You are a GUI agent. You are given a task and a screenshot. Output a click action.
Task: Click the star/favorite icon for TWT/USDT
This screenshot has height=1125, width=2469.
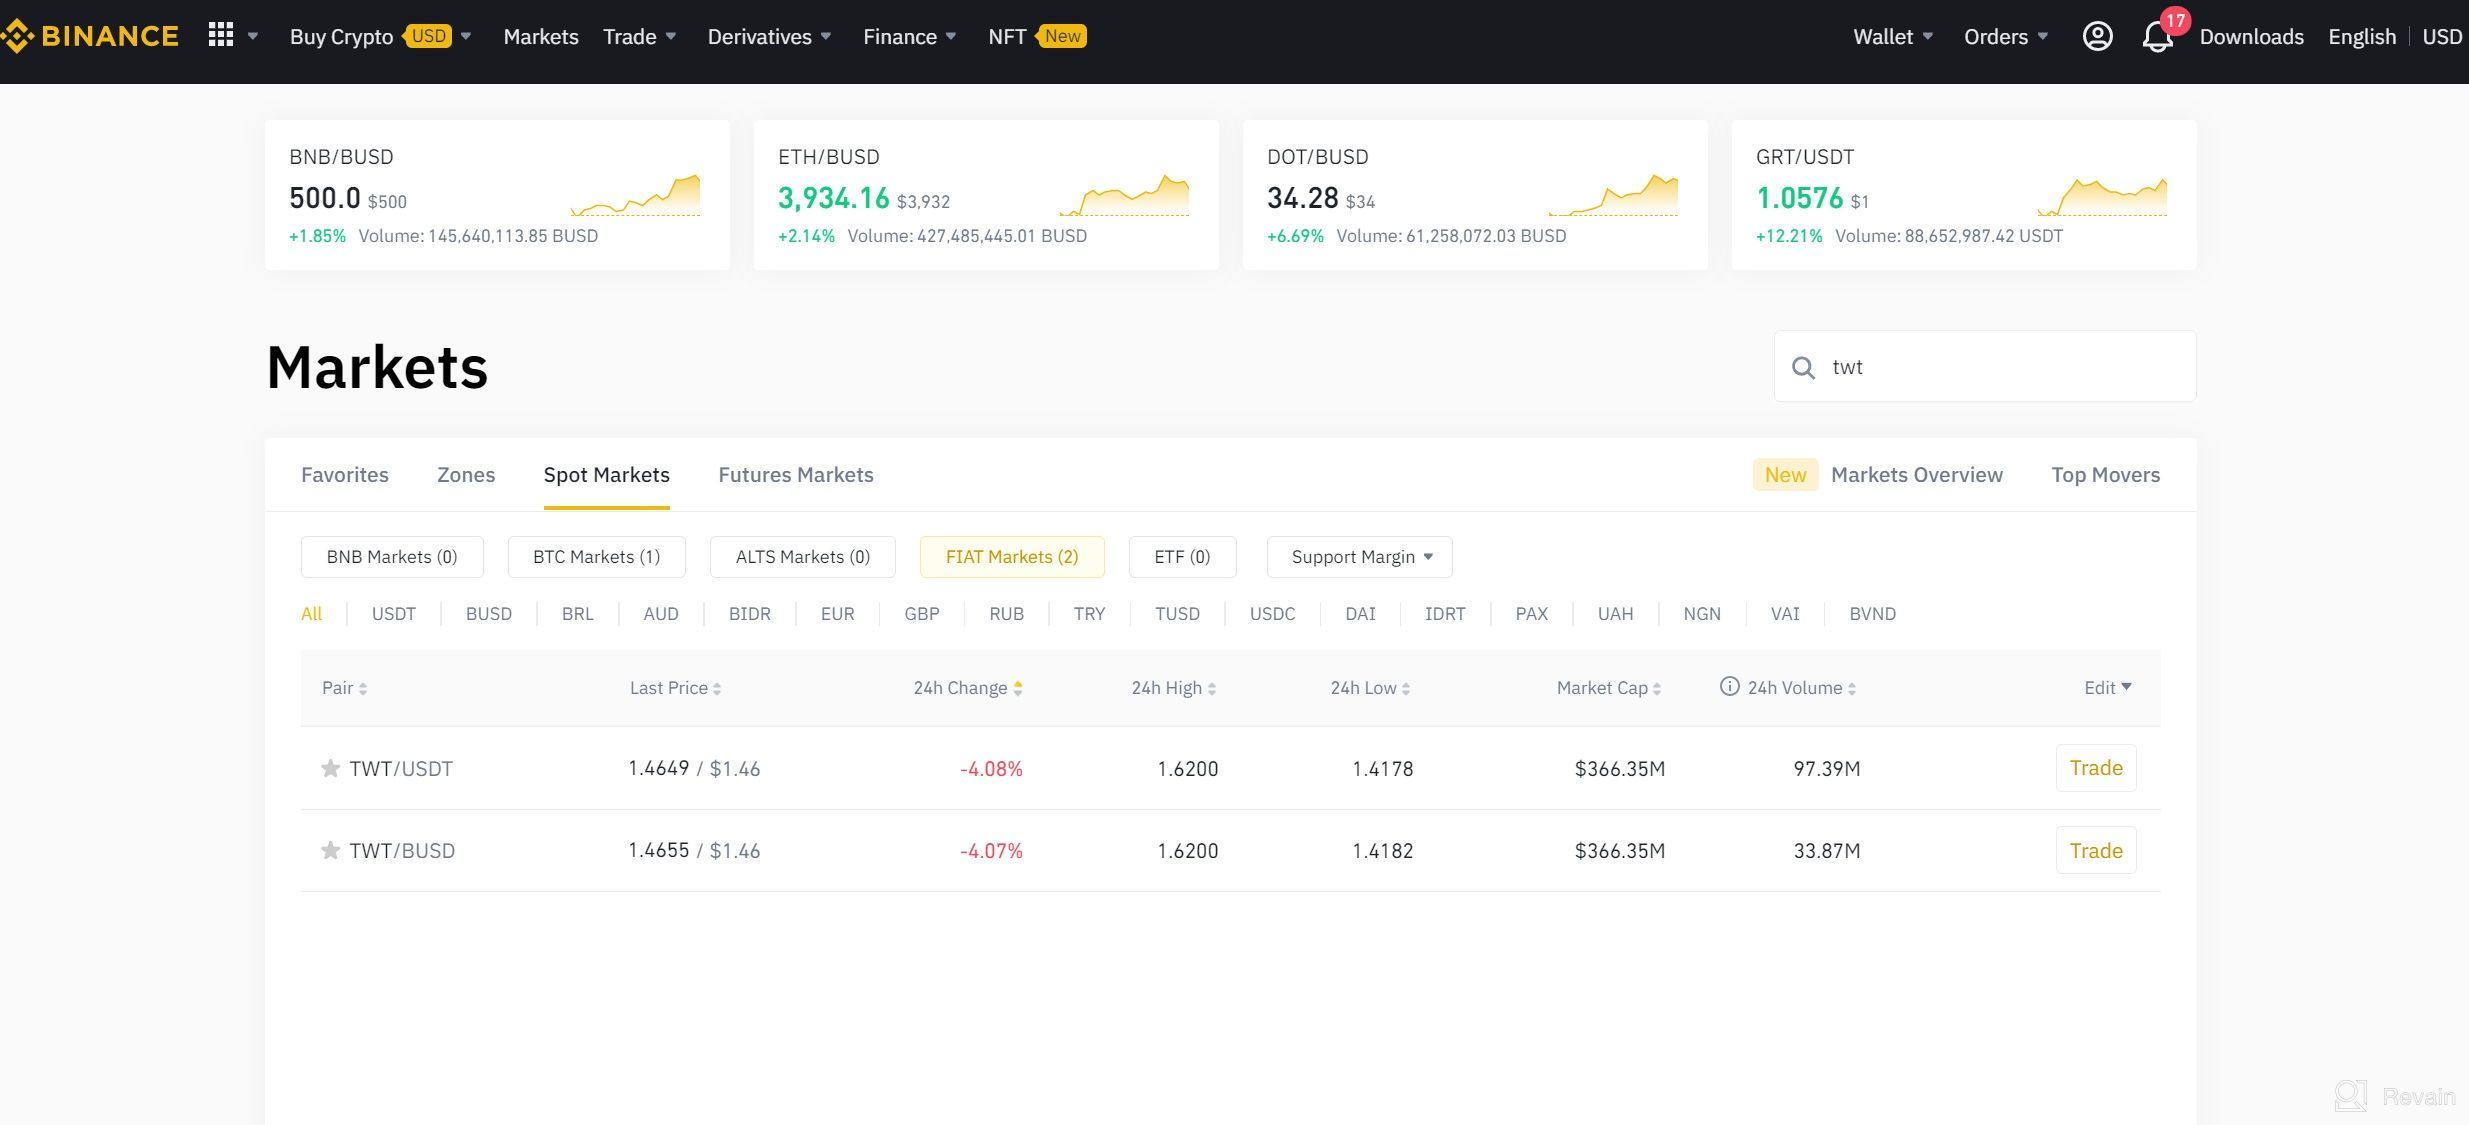(x=328, y=769)
